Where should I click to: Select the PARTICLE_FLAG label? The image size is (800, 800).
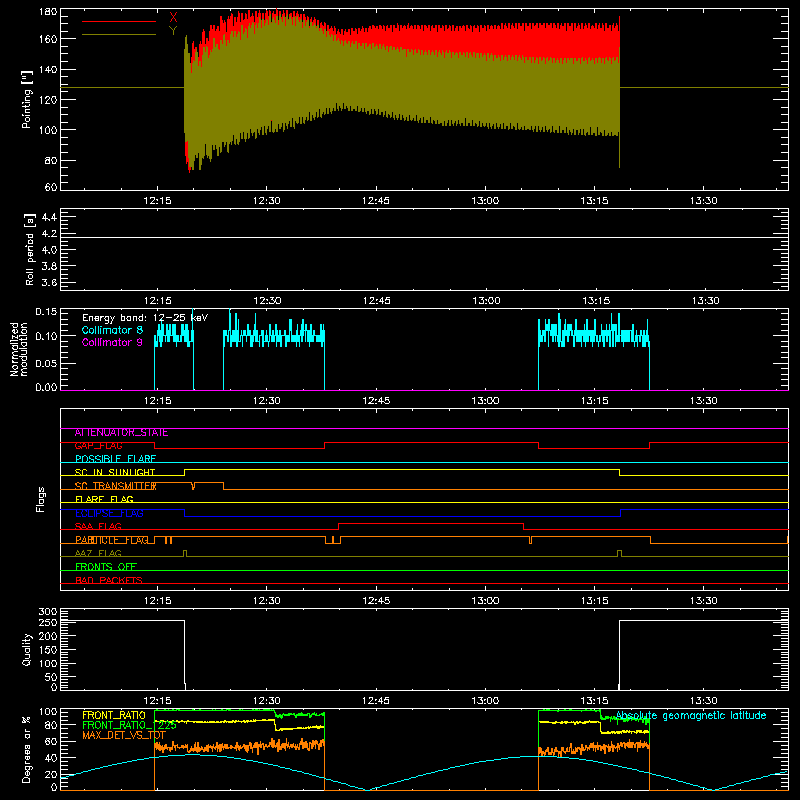click(112, 540)
